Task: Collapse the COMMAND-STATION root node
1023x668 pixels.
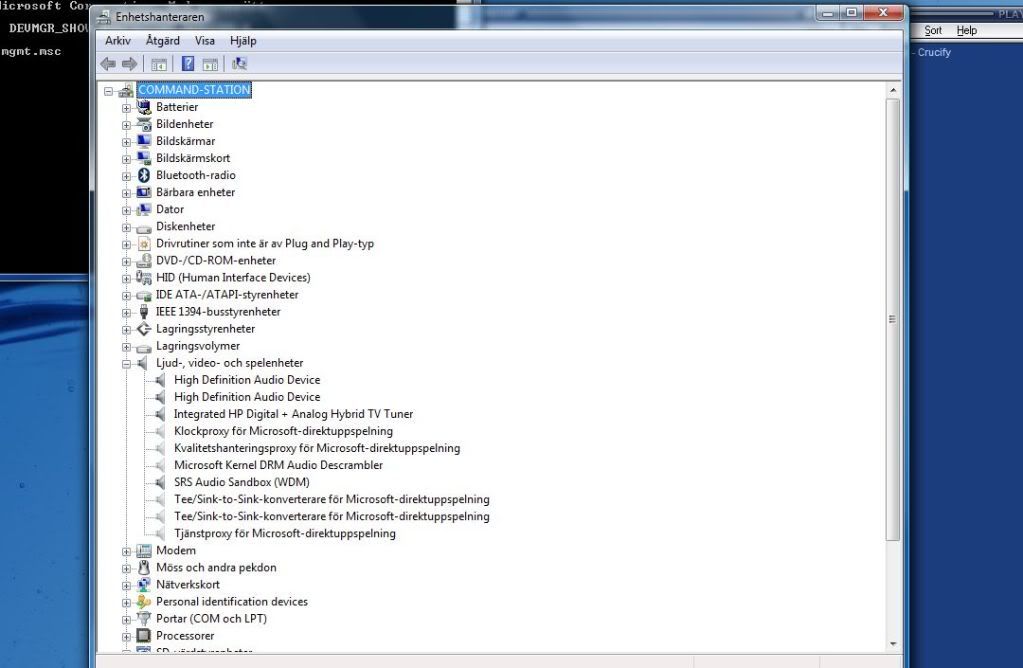Action: [108, 91]
